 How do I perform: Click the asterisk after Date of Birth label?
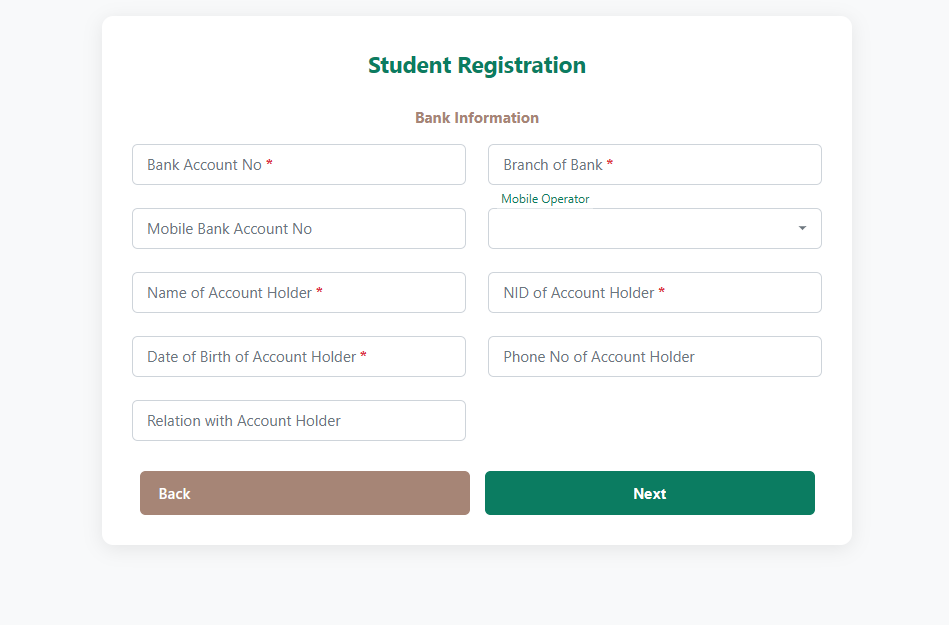(x=363, y=356)
